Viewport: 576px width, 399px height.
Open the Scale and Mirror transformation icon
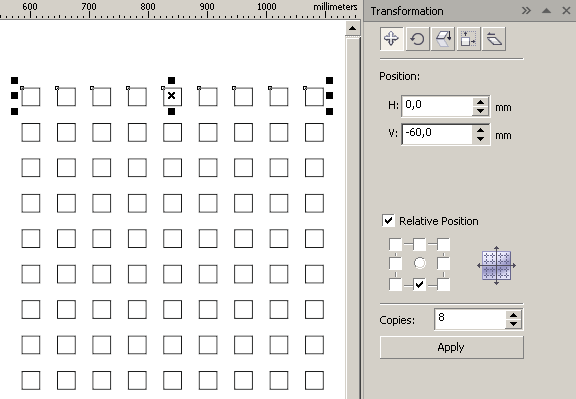443,39
